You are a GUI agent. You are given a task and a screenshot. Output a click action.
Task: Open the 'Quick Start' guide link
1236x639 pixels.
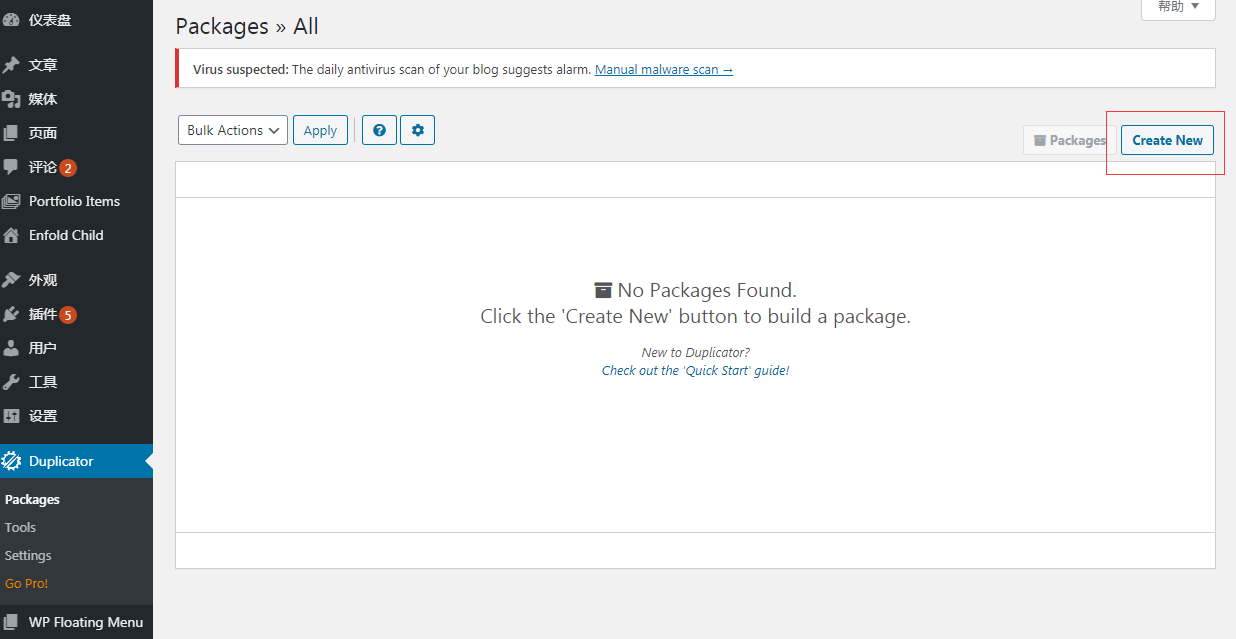[x=696, y=370]
